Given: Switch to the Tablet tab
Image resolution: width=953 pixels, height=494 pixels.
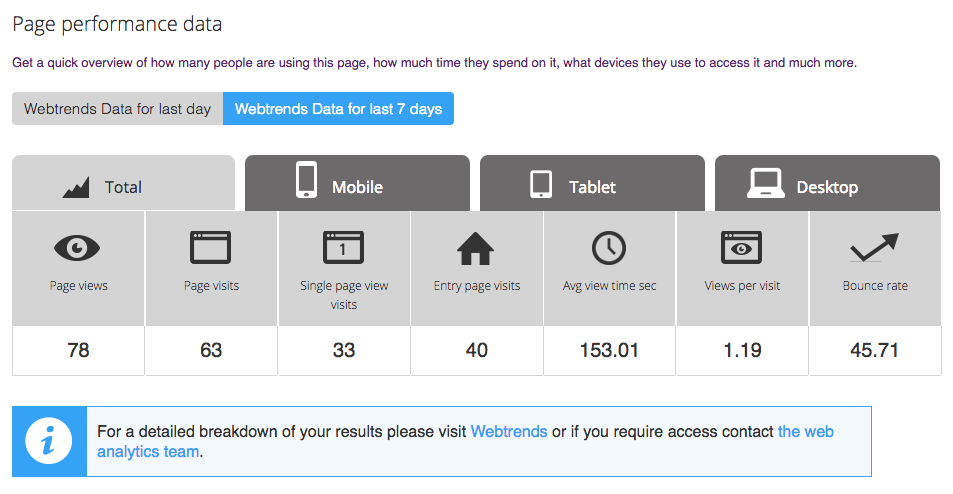Looking at the screenshot, I should (x=592, y=186).
